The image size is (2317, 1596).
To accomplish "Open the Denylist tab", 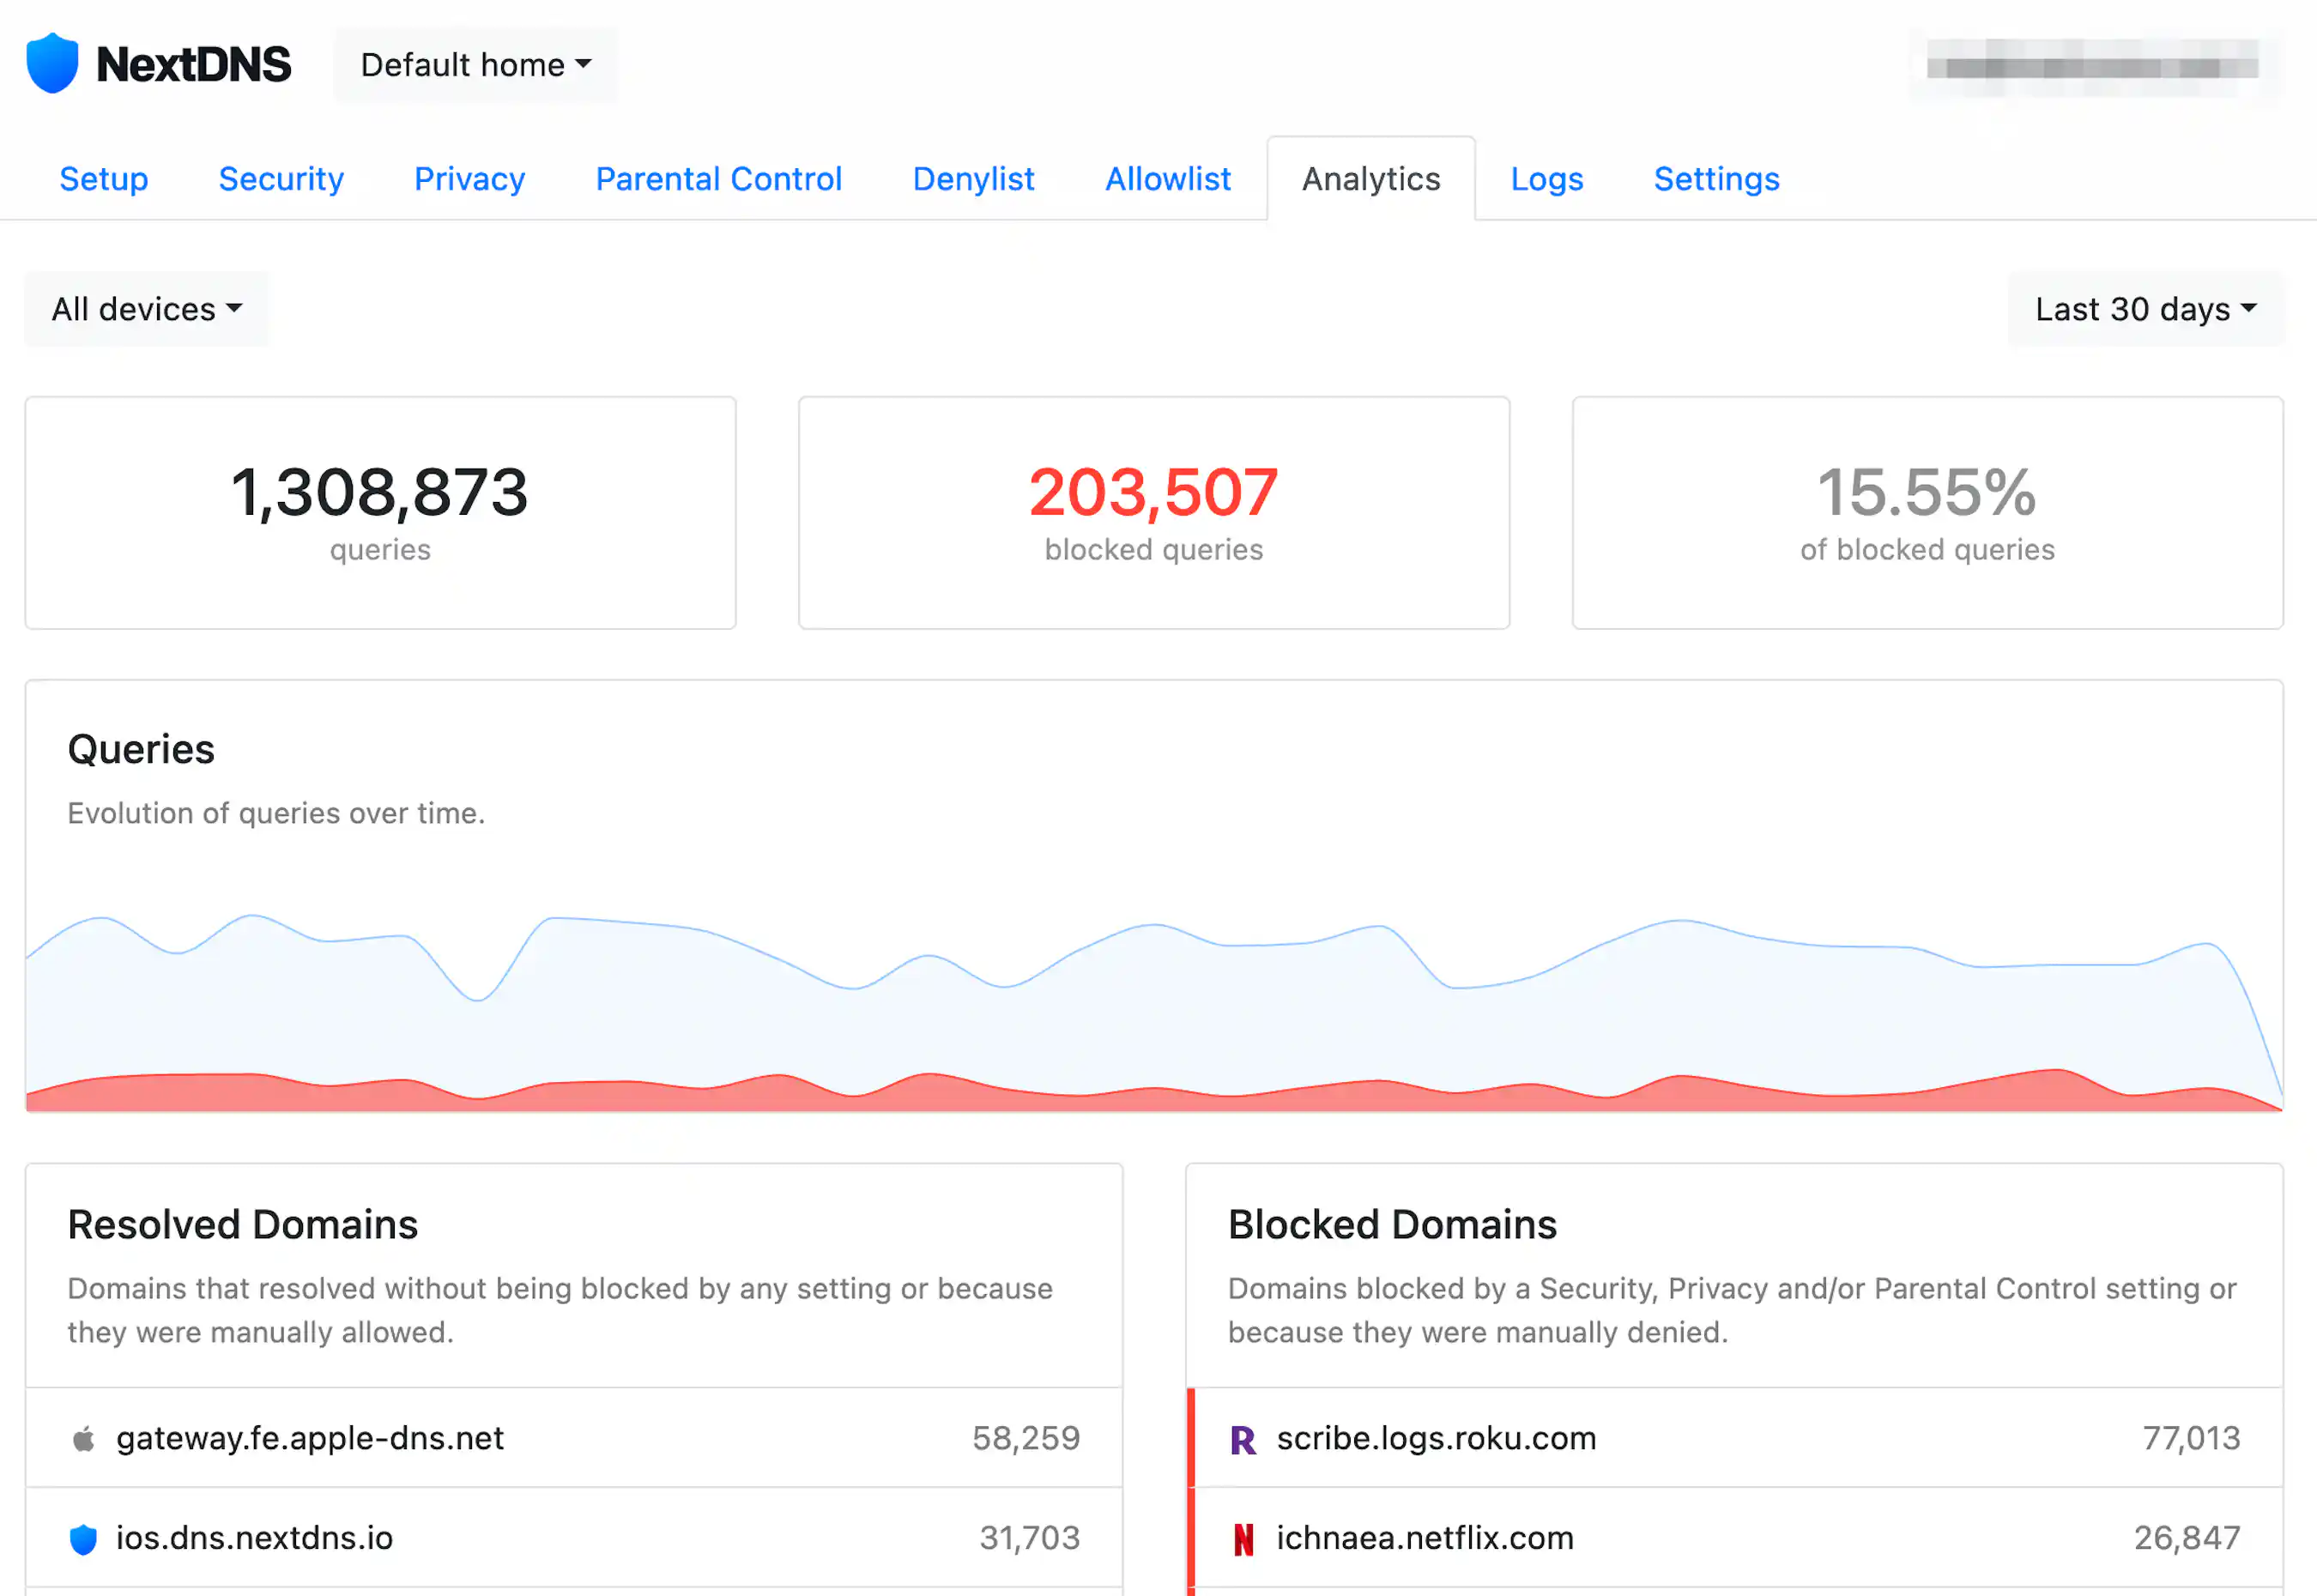I will (x=972, y=179).
